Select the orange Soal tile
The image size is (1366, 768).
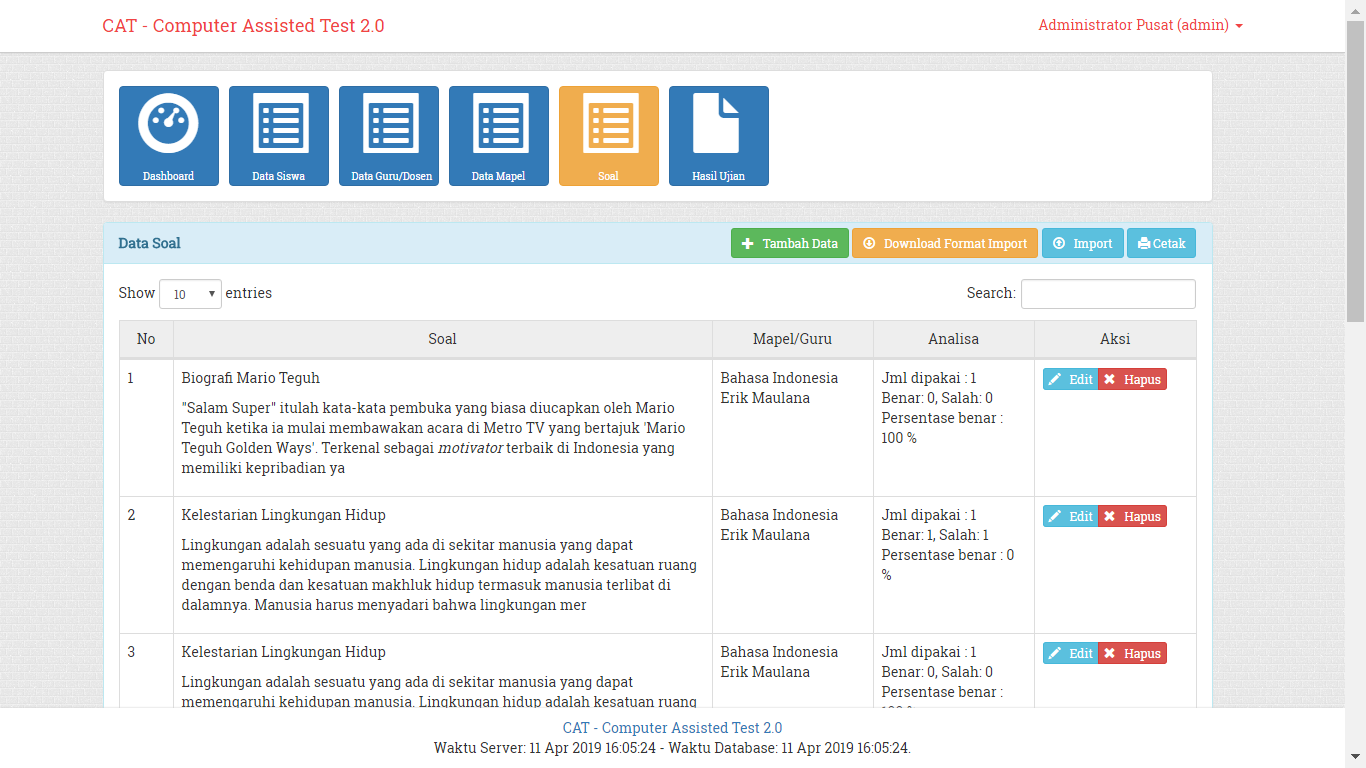click(608, 135)
